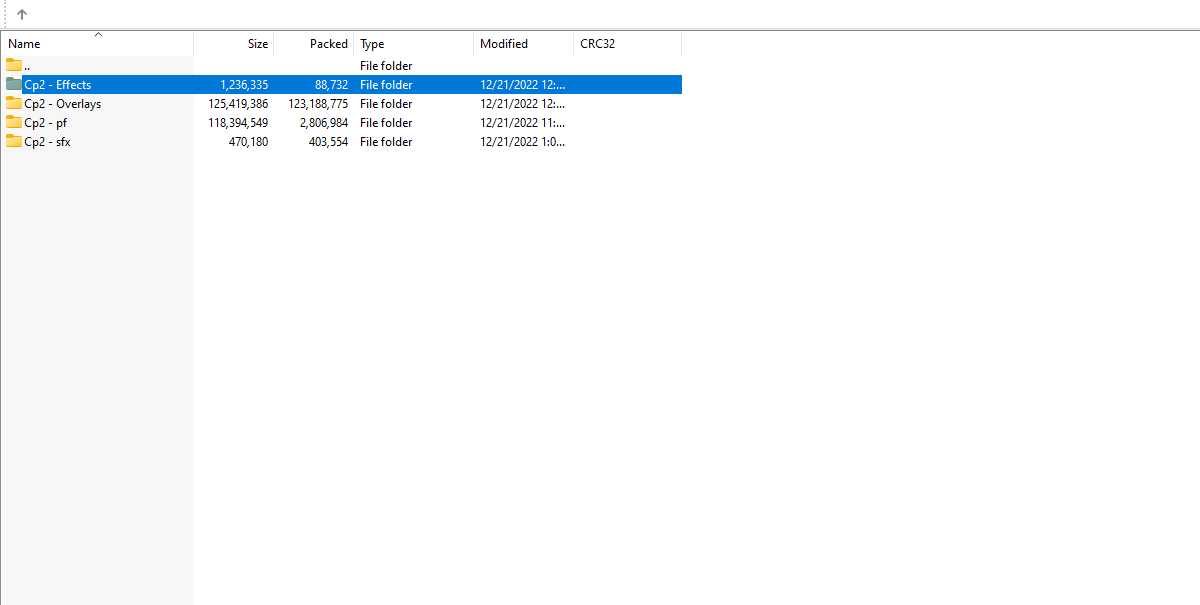
Task: Click the Cp2 - Effects folder icon
Action: tap(14, 84)
